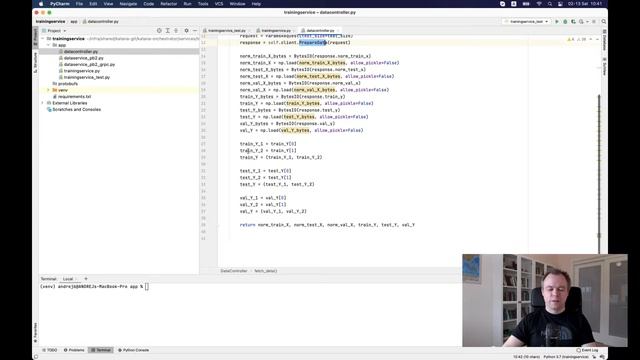640x360 pixels.
Task: Open the TODO tool window
Action: click(50, 350)
